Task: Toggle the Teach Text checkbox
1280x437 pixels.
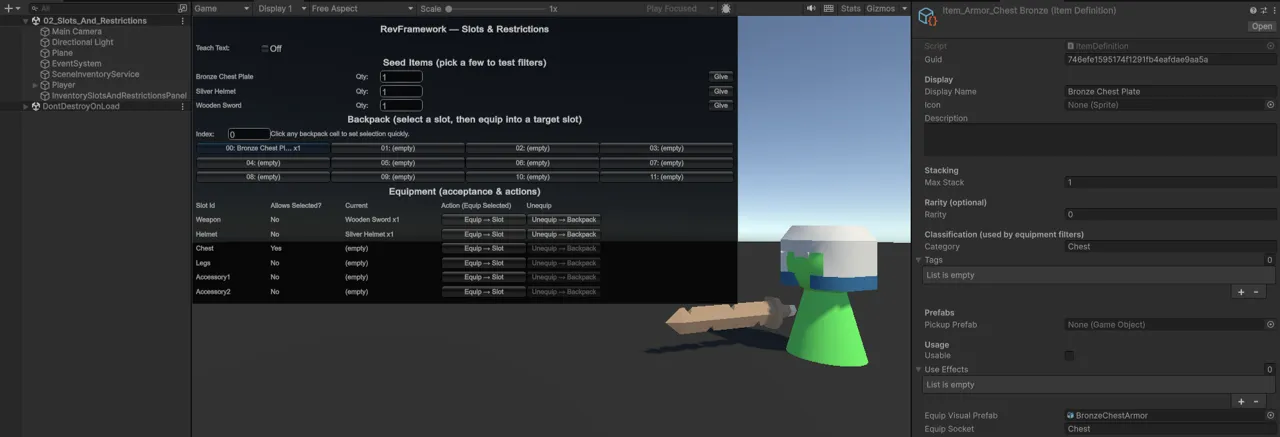Action: 265,48
